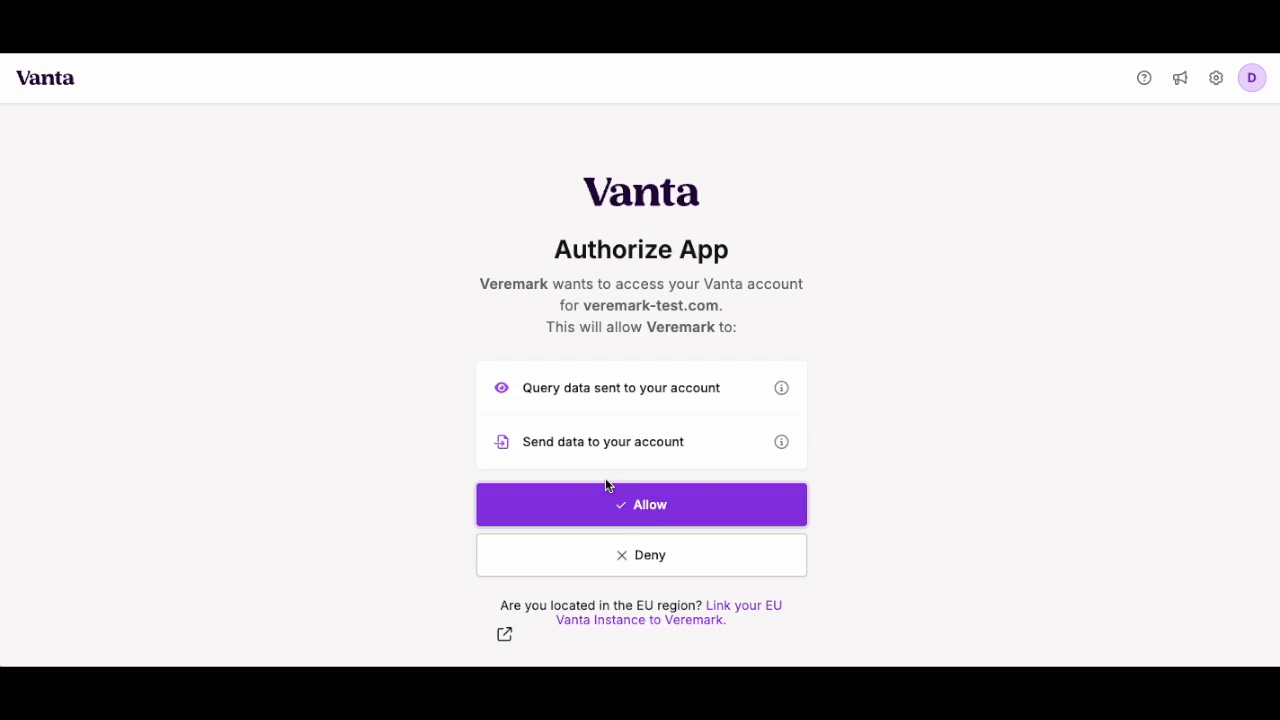Click the large Vanta logo above Authorize App
The height and width of the screenshot is (720, 1280).
pos(641,192)
